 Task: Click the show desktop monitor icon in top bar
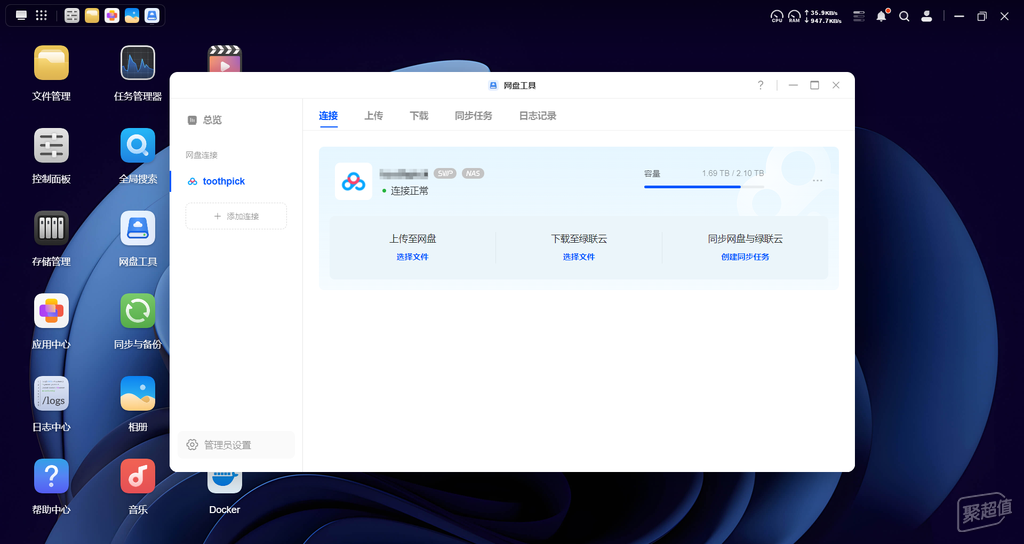22,16
